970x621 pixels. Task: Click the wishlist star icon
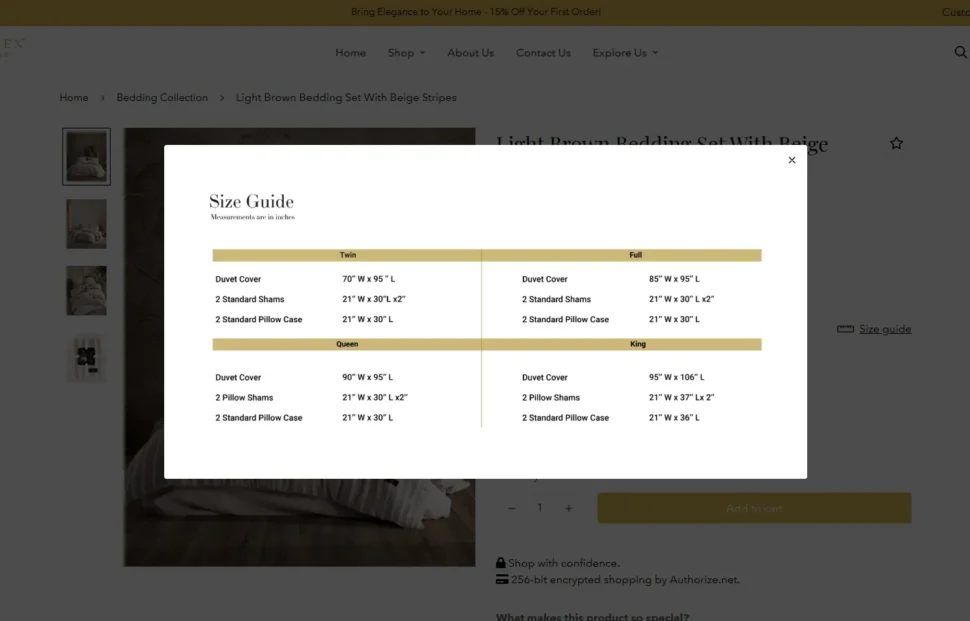[x=896, y=143]
